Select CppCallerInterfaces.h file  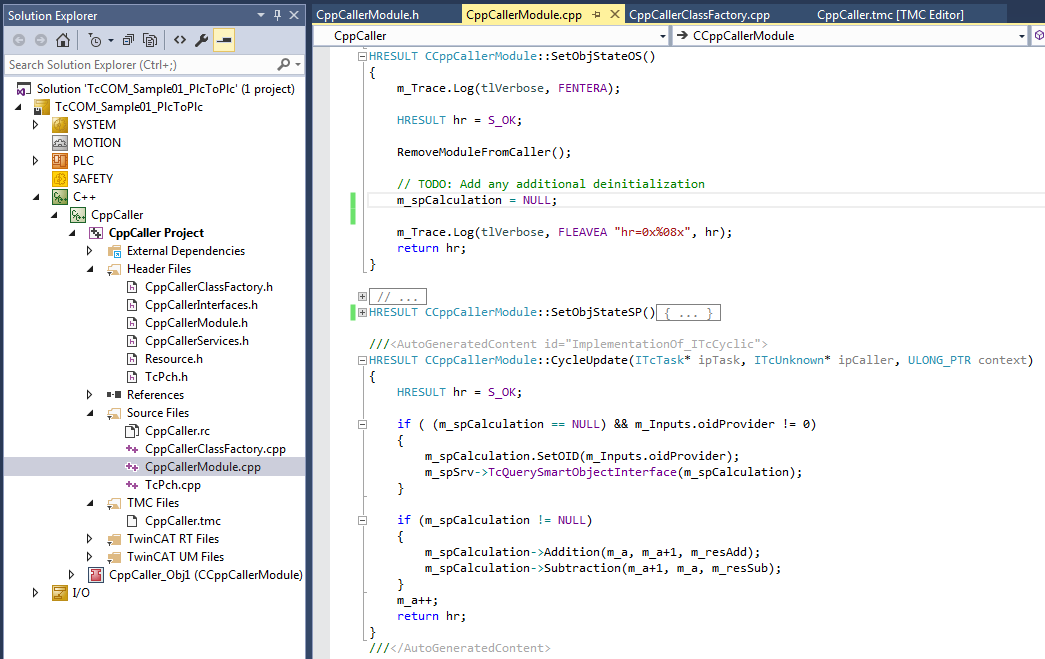click(x=201, y=305)
